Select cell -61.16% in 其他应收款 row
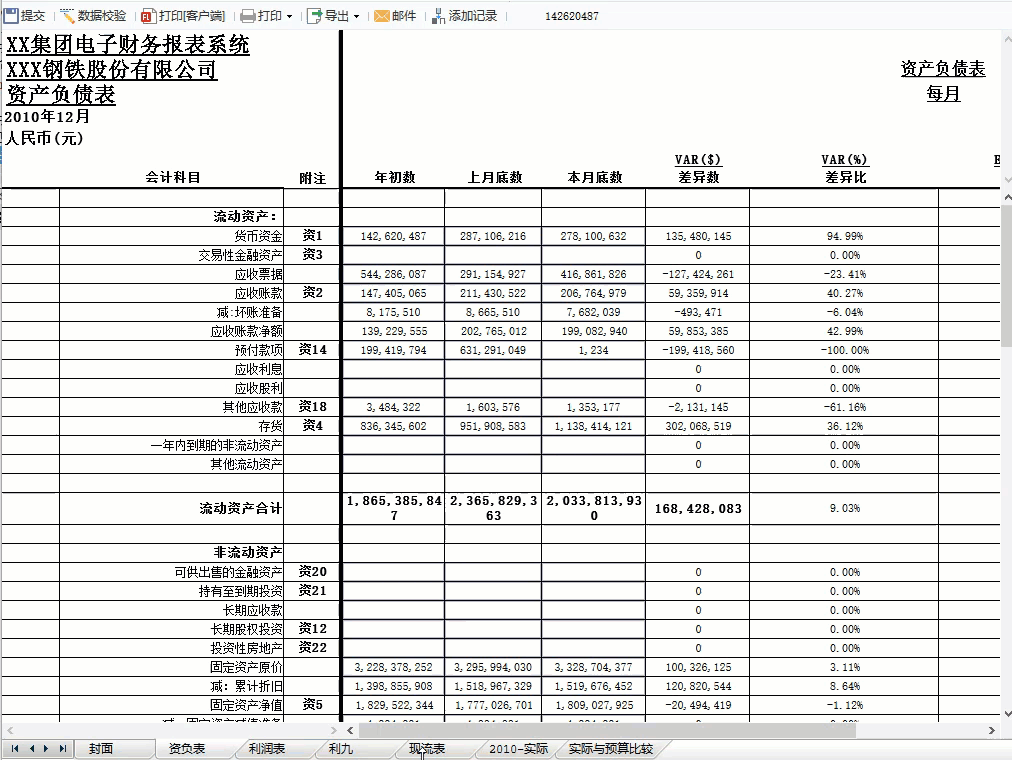The width and height of the screenshot is (1012, 760). coord(844,407)
